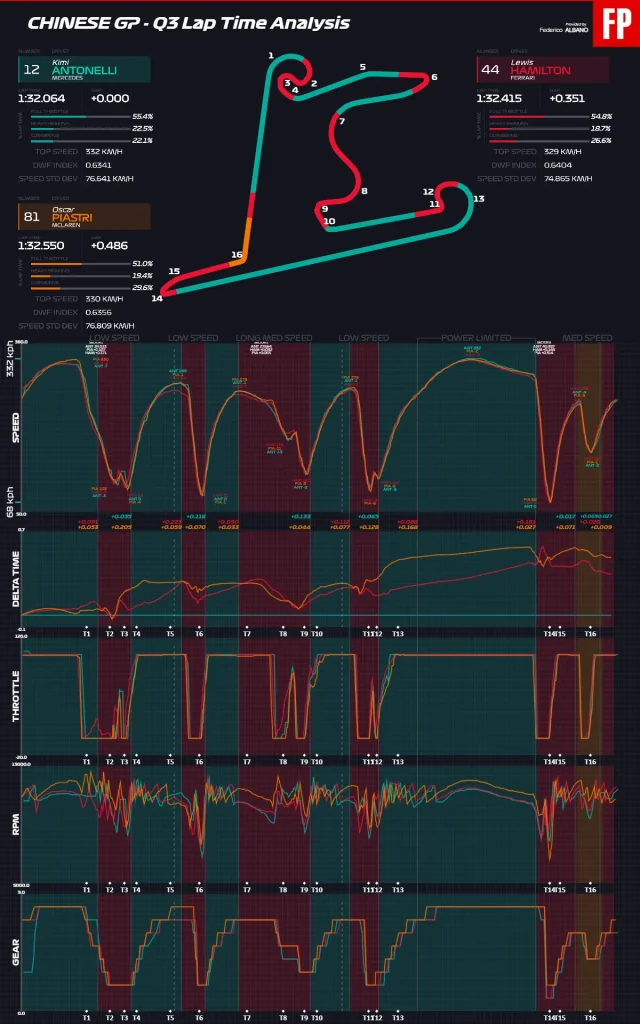Viewport: 640px width, 1024px height.
Task: Click the red FP logo
Action: [616, 24]
